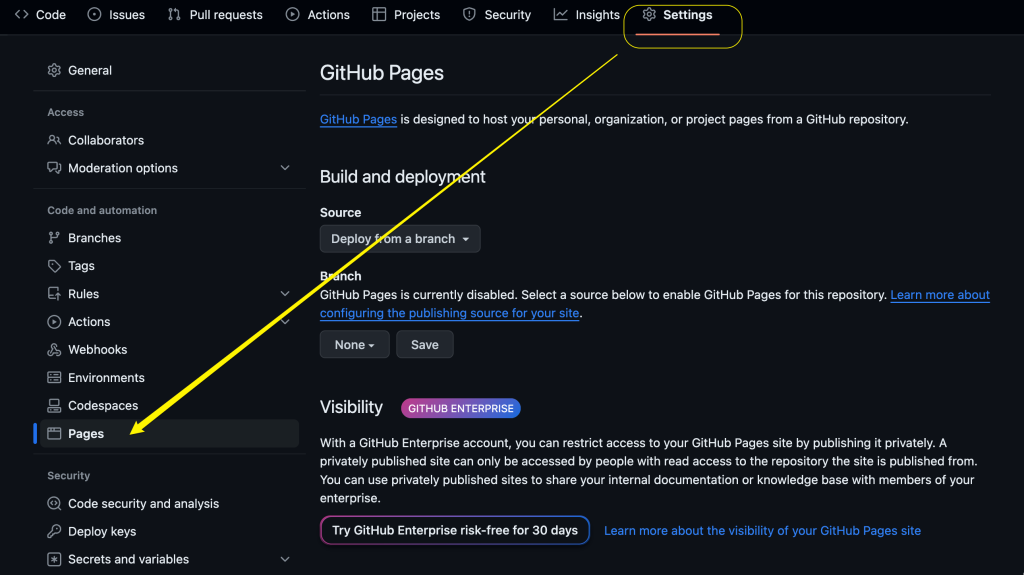1024x575 pixels.
Task: Click the Issues circle-dot icon
Action: [95, 14]
